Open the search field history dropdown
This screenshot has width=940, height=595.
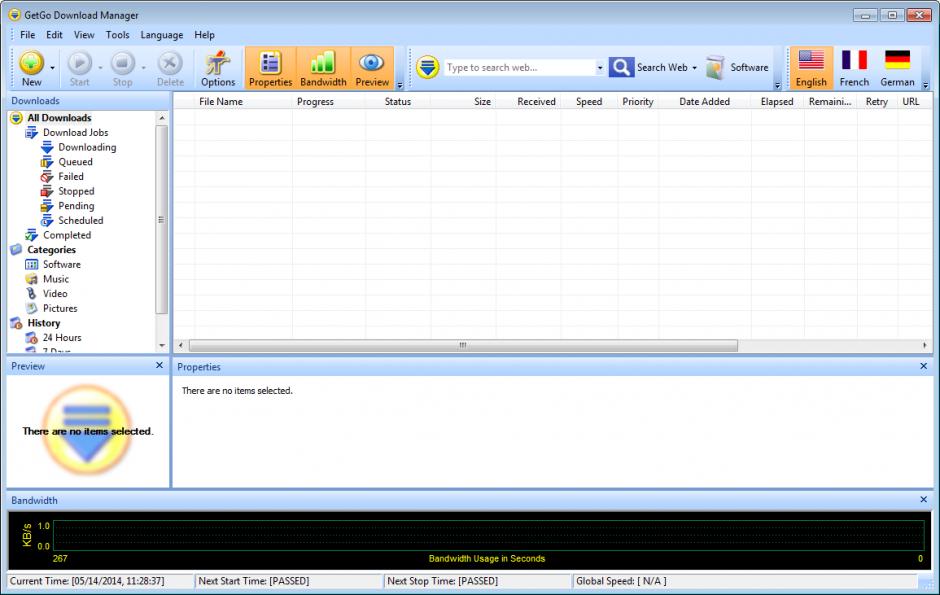point(599,68)
